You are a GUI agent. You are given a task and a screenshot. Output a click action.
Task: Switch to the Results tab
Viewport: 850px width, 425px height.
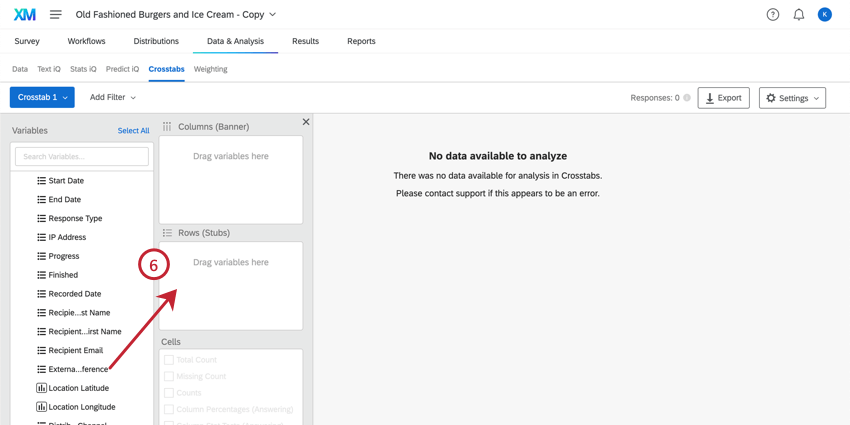tap(305, 41)
